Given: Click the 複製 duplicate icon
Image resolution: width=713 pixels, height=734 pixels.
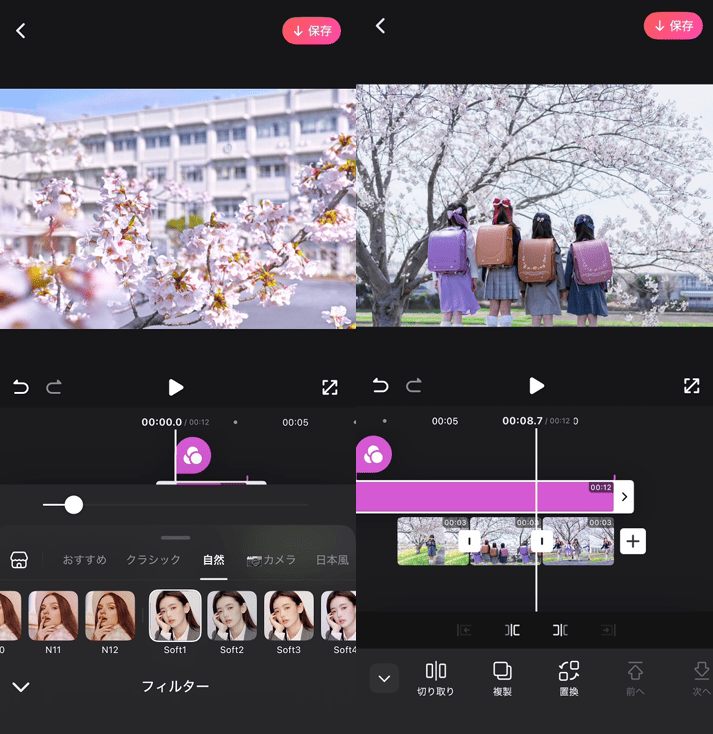Looking at the screenshot, I should 502,671.
